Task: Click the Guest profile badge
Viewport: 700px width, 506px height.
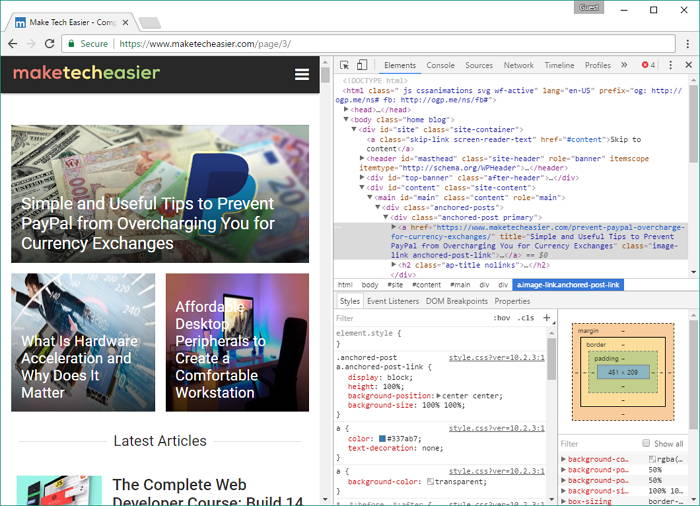Action: [x=589, y=8]
